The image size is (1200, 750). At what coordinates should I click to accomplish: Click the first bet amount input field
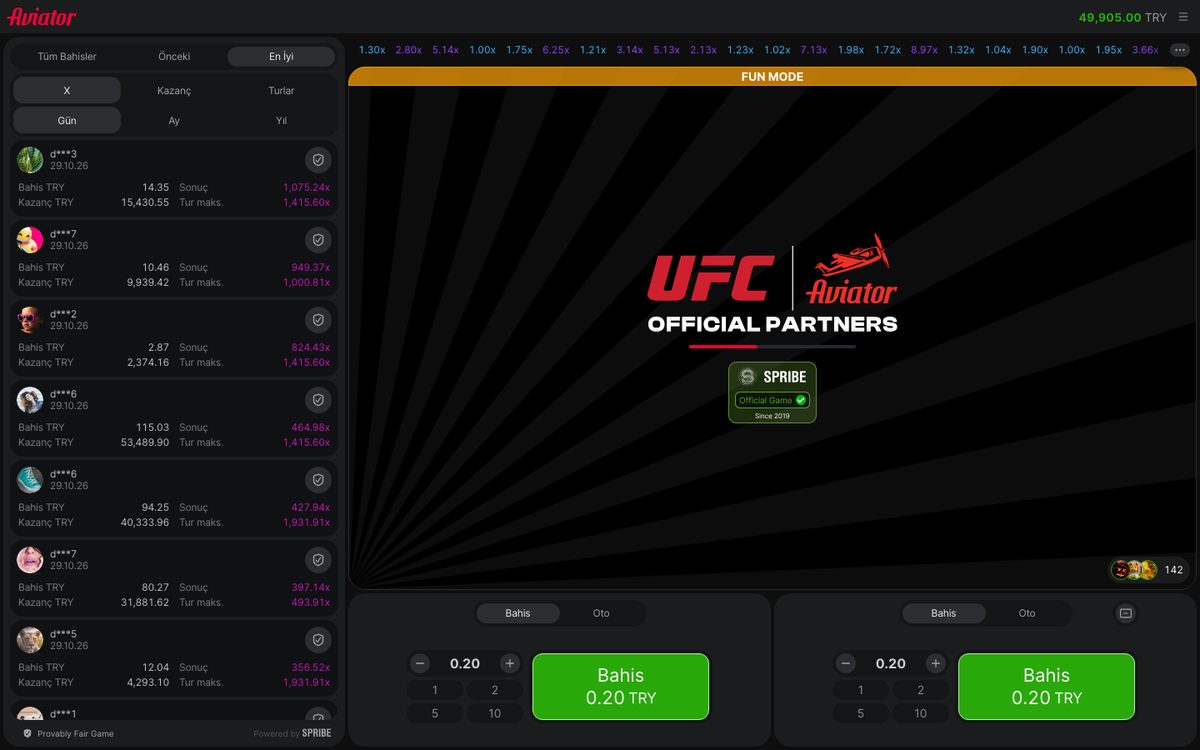coord(465,663)
